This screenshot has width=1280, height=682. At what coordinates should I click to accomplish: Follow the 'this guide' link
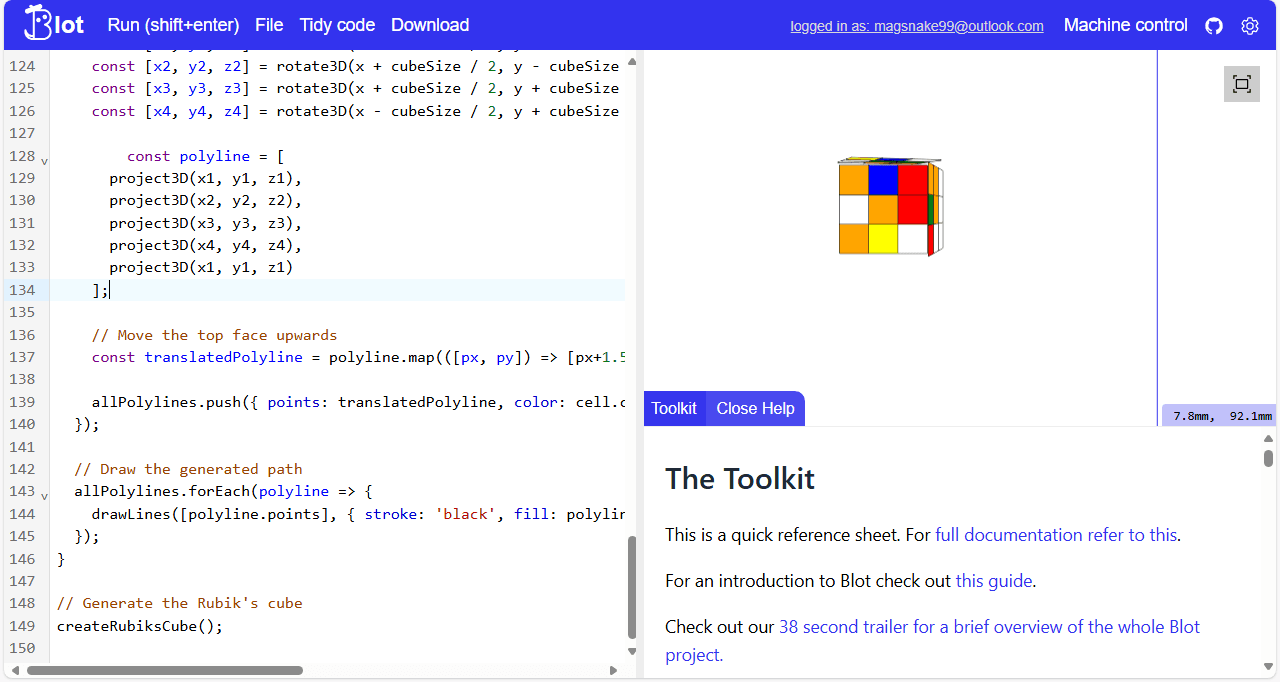pos(994,581)
